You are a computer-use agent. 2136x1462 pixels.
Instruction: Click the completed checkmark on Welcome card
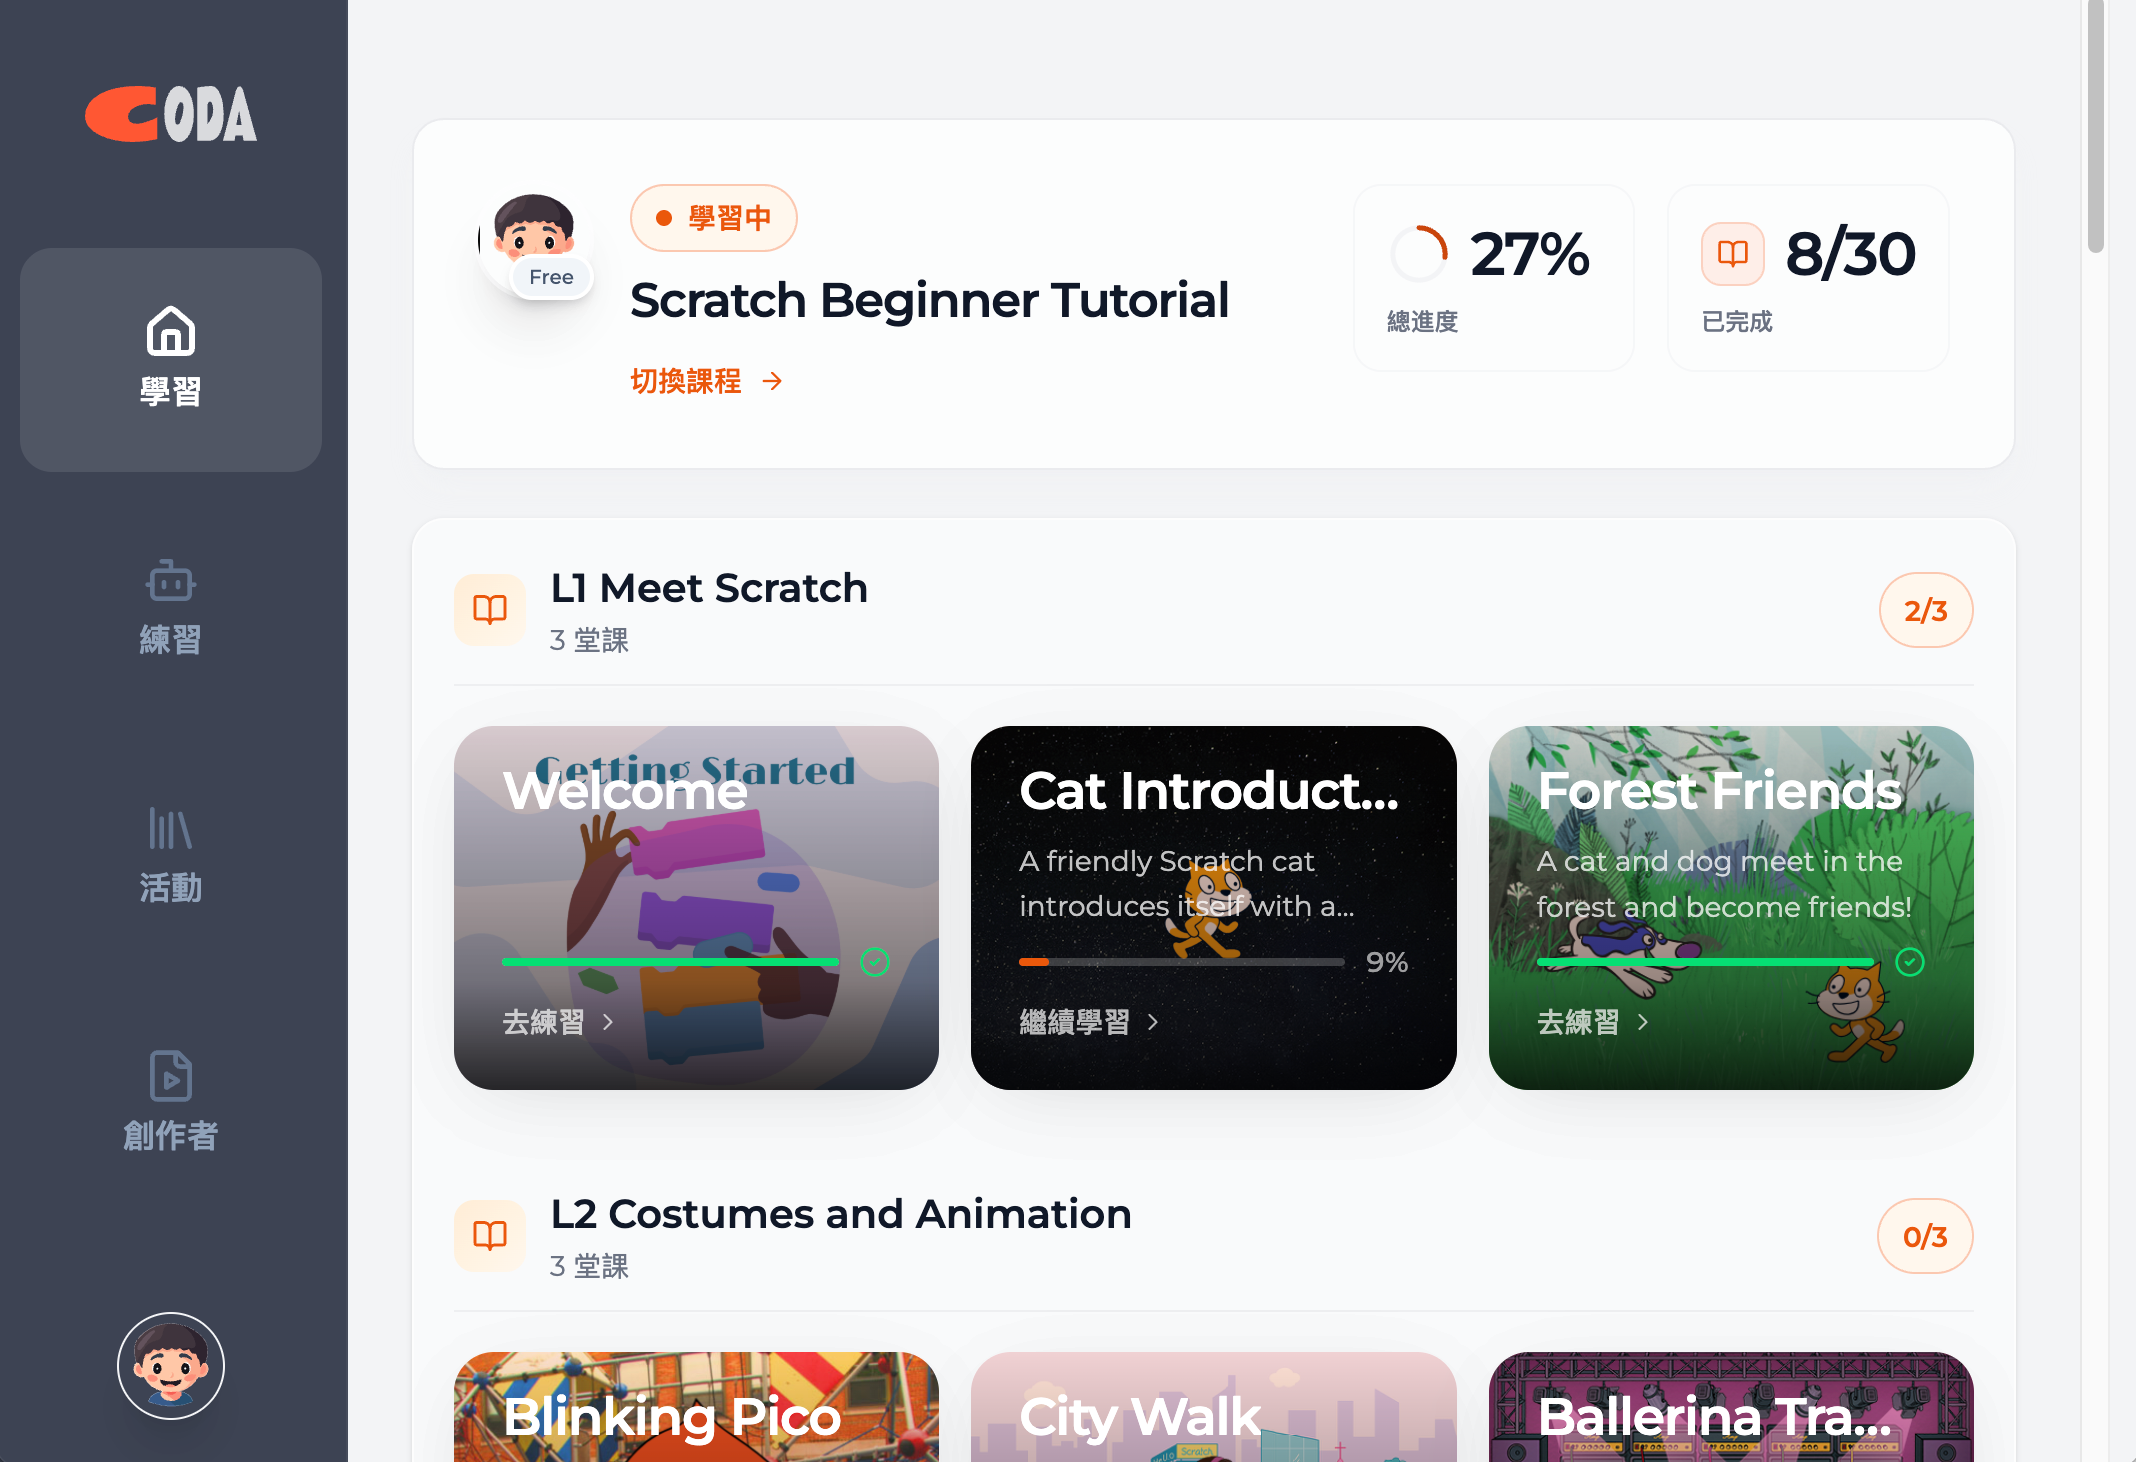click(875, 962)
